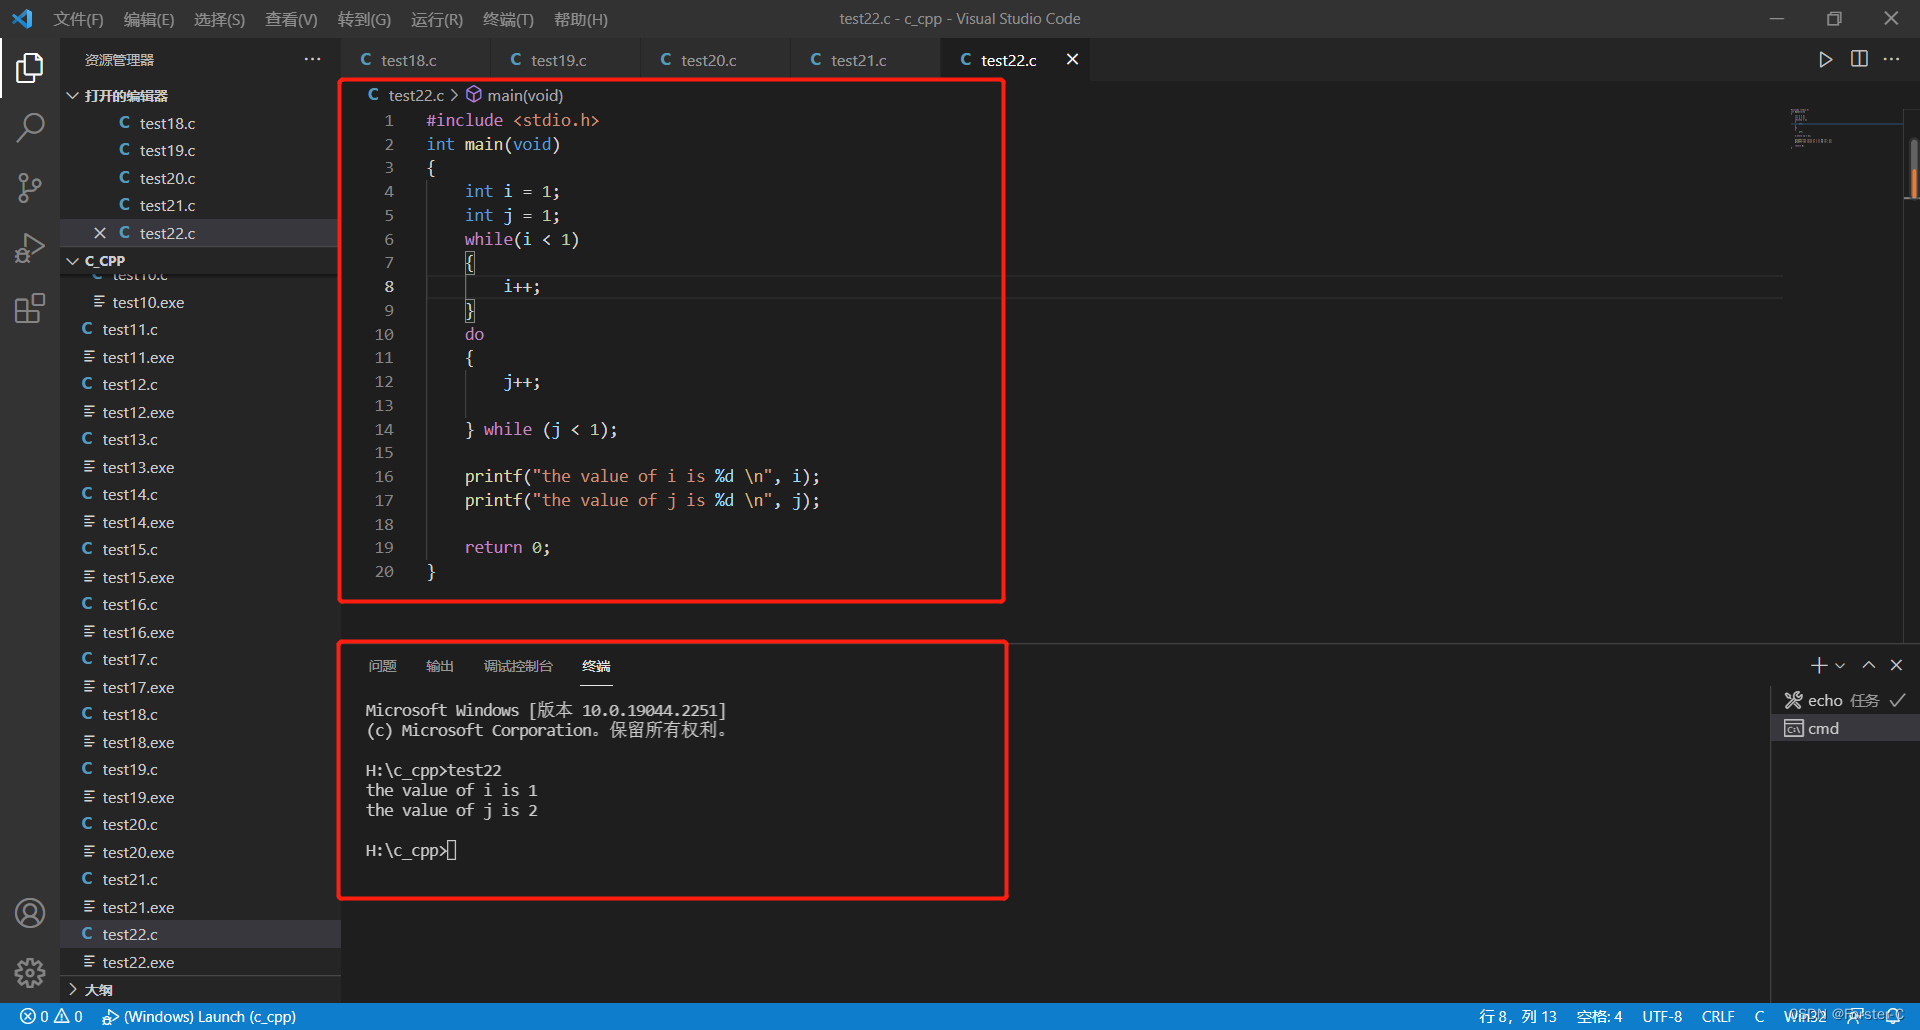Open the Selection menu
The width and height of the screenshot is (1920, 1030).
coord(219,19)
